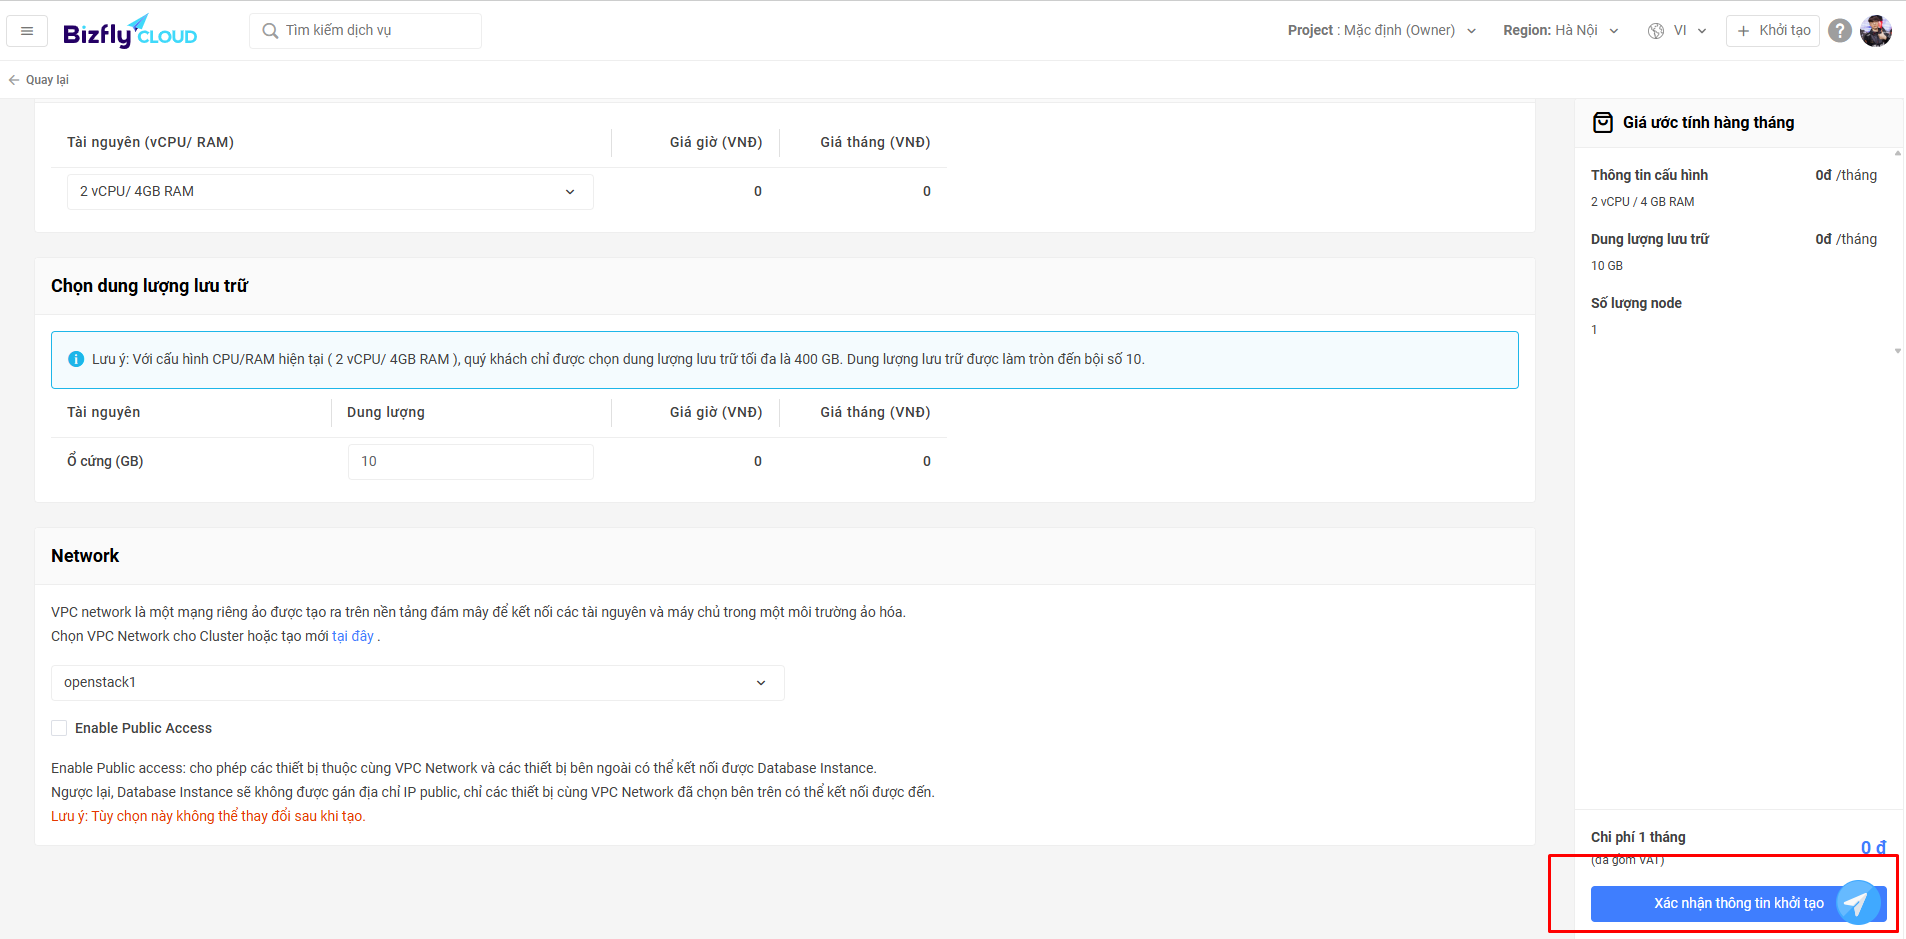The image size is (1906, 939).
Task: Click the red 'Lưu ý' warning text
Action: [208, 816]
